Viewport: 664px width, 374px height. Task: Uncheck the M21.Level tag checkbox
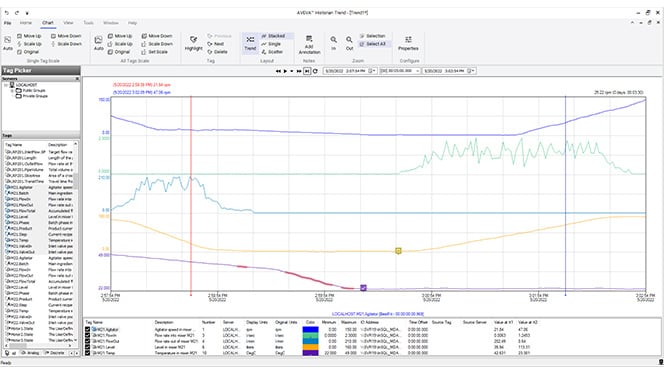(88, 347)
